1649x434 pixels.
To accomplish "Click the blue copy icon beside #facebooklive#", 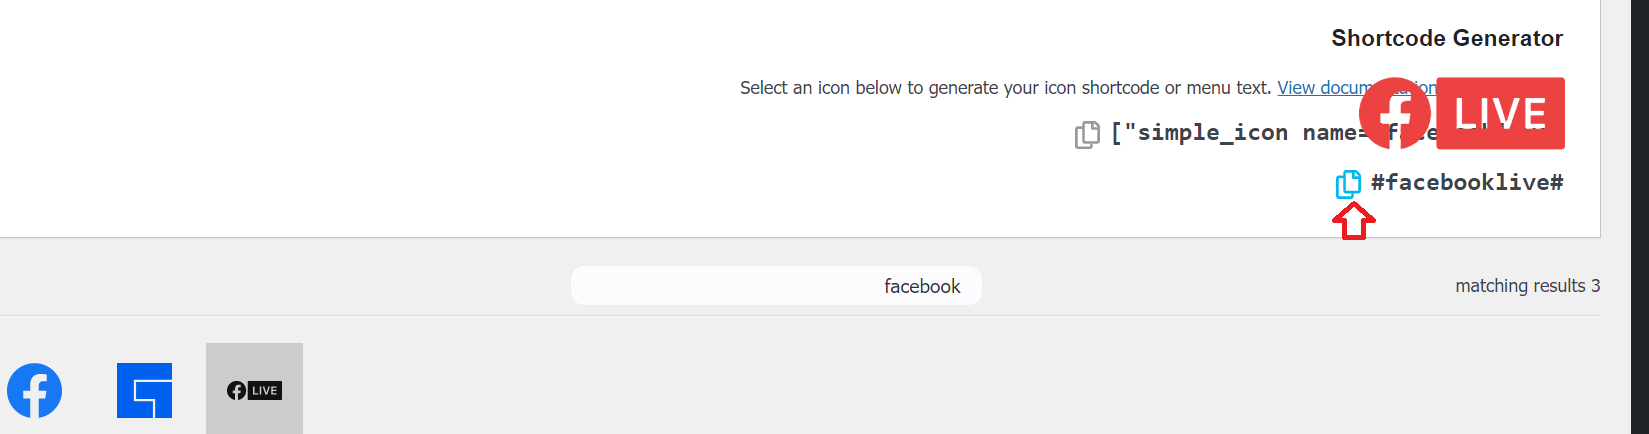I will (x=1348, y=184).
